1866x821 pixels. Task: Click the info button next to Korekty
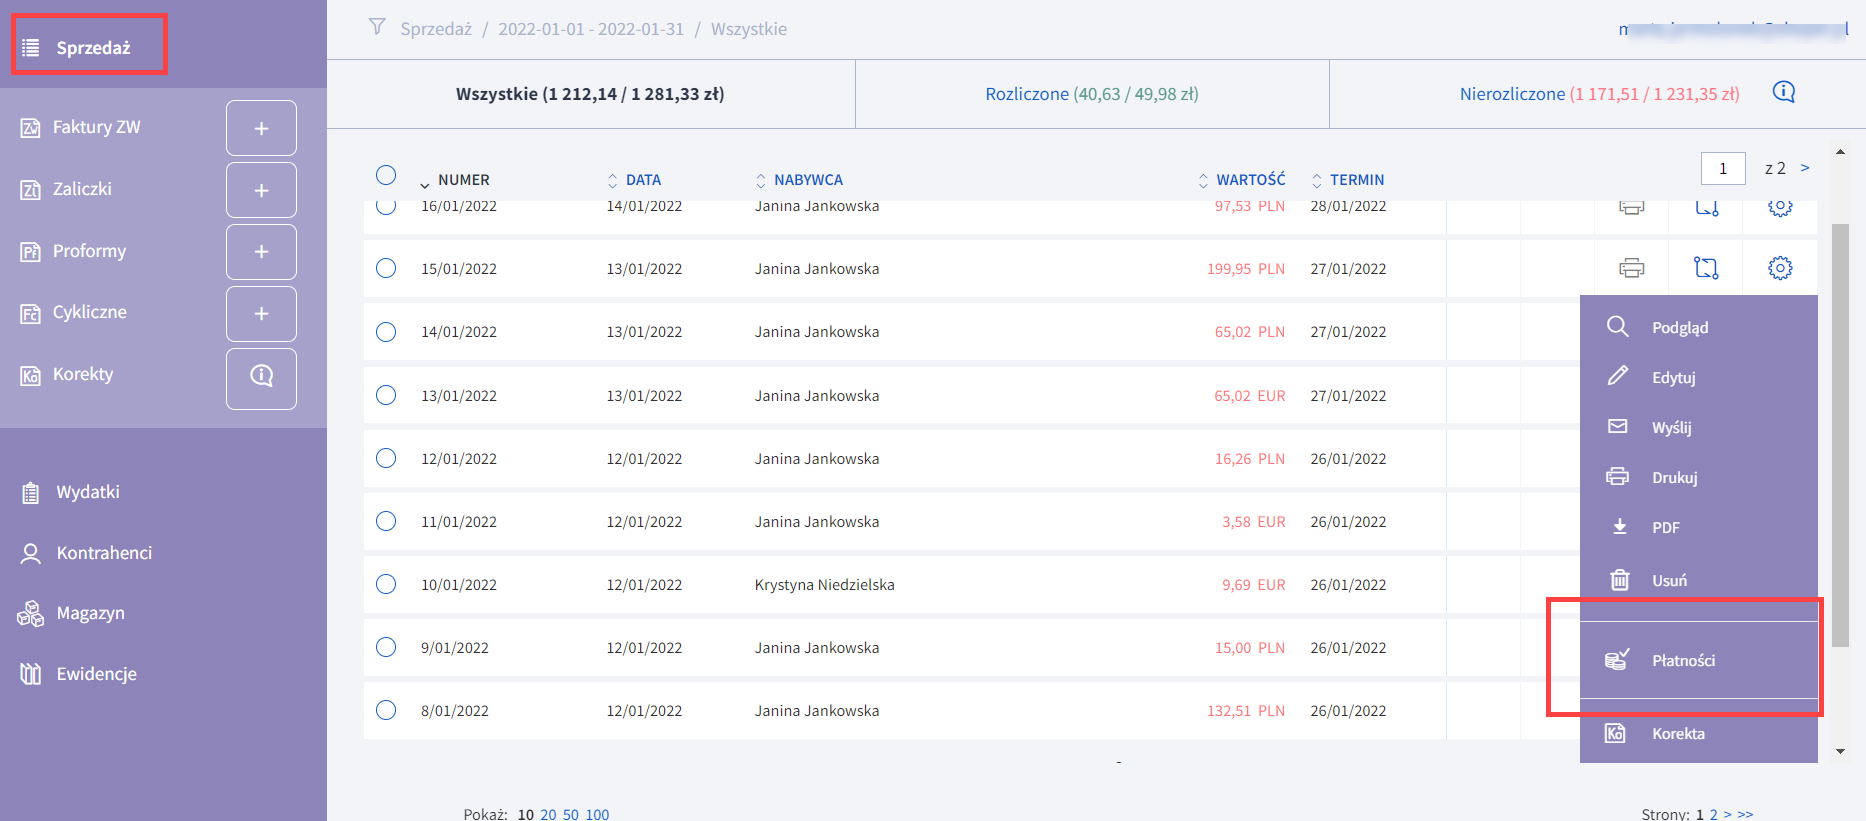pyautogui.click(x=261, y=376)
